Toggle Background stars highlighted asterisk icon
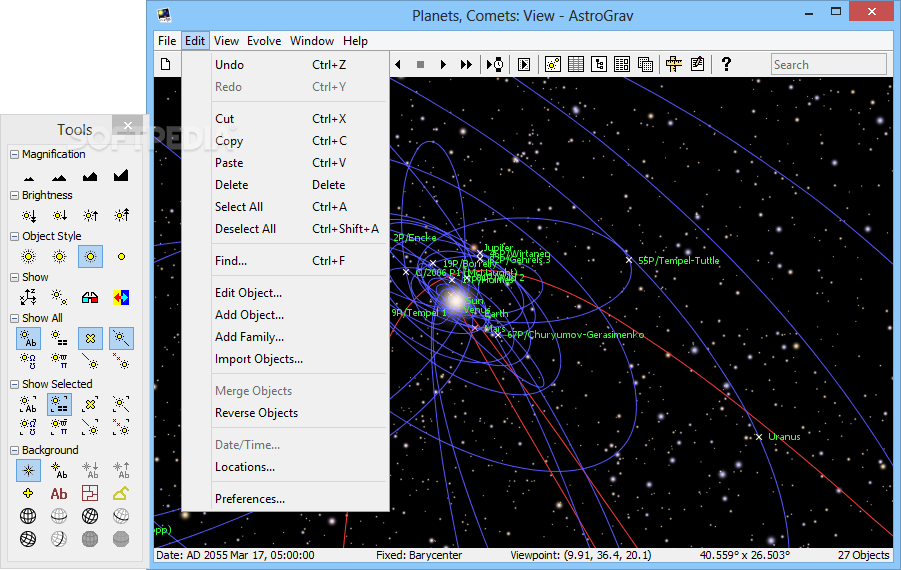 coord(29,471)
